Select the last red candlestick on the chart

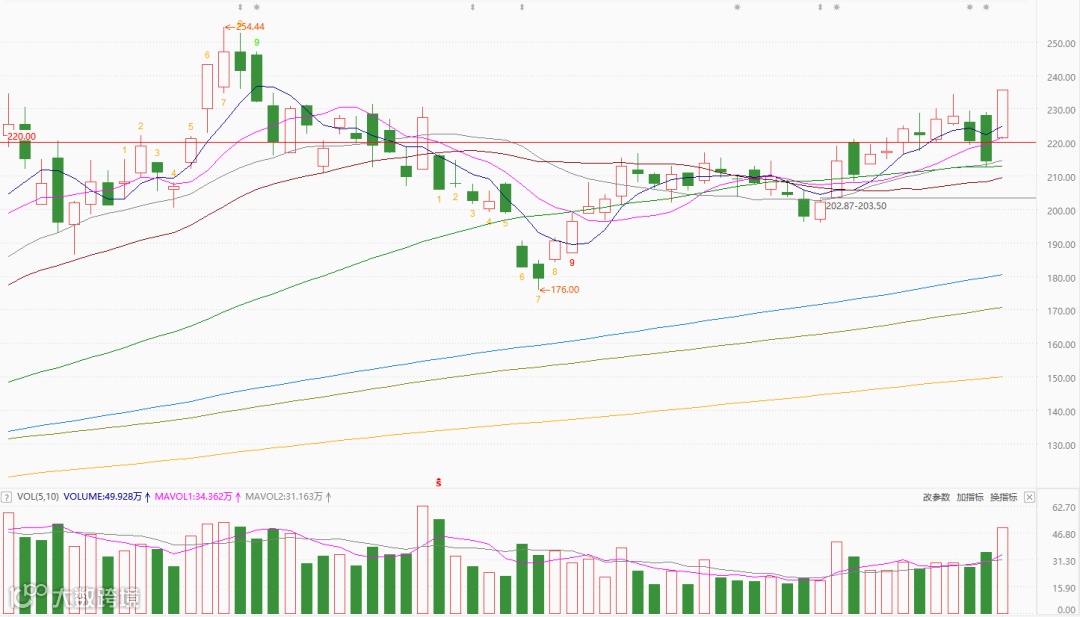click(1003, 114)
